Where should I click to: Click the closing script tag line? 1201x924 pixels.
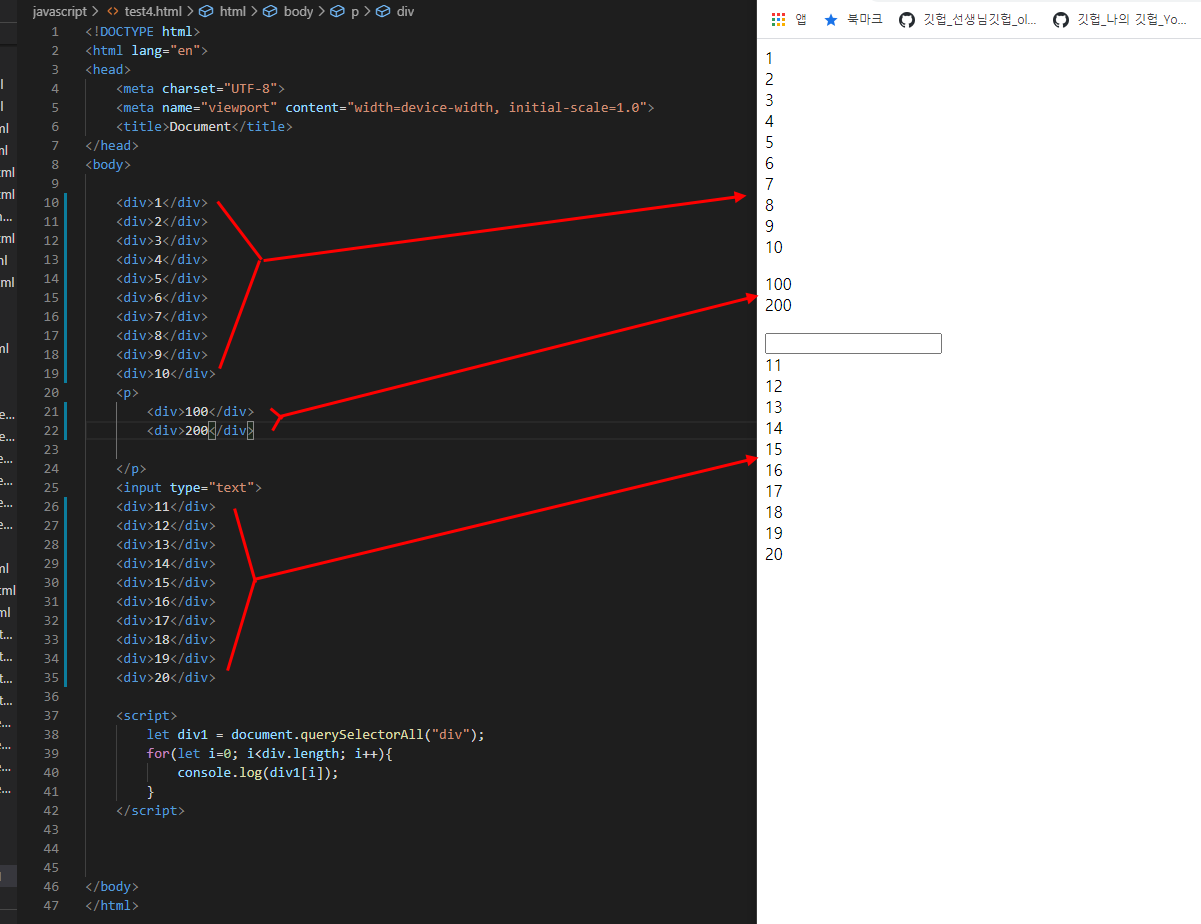150,810
